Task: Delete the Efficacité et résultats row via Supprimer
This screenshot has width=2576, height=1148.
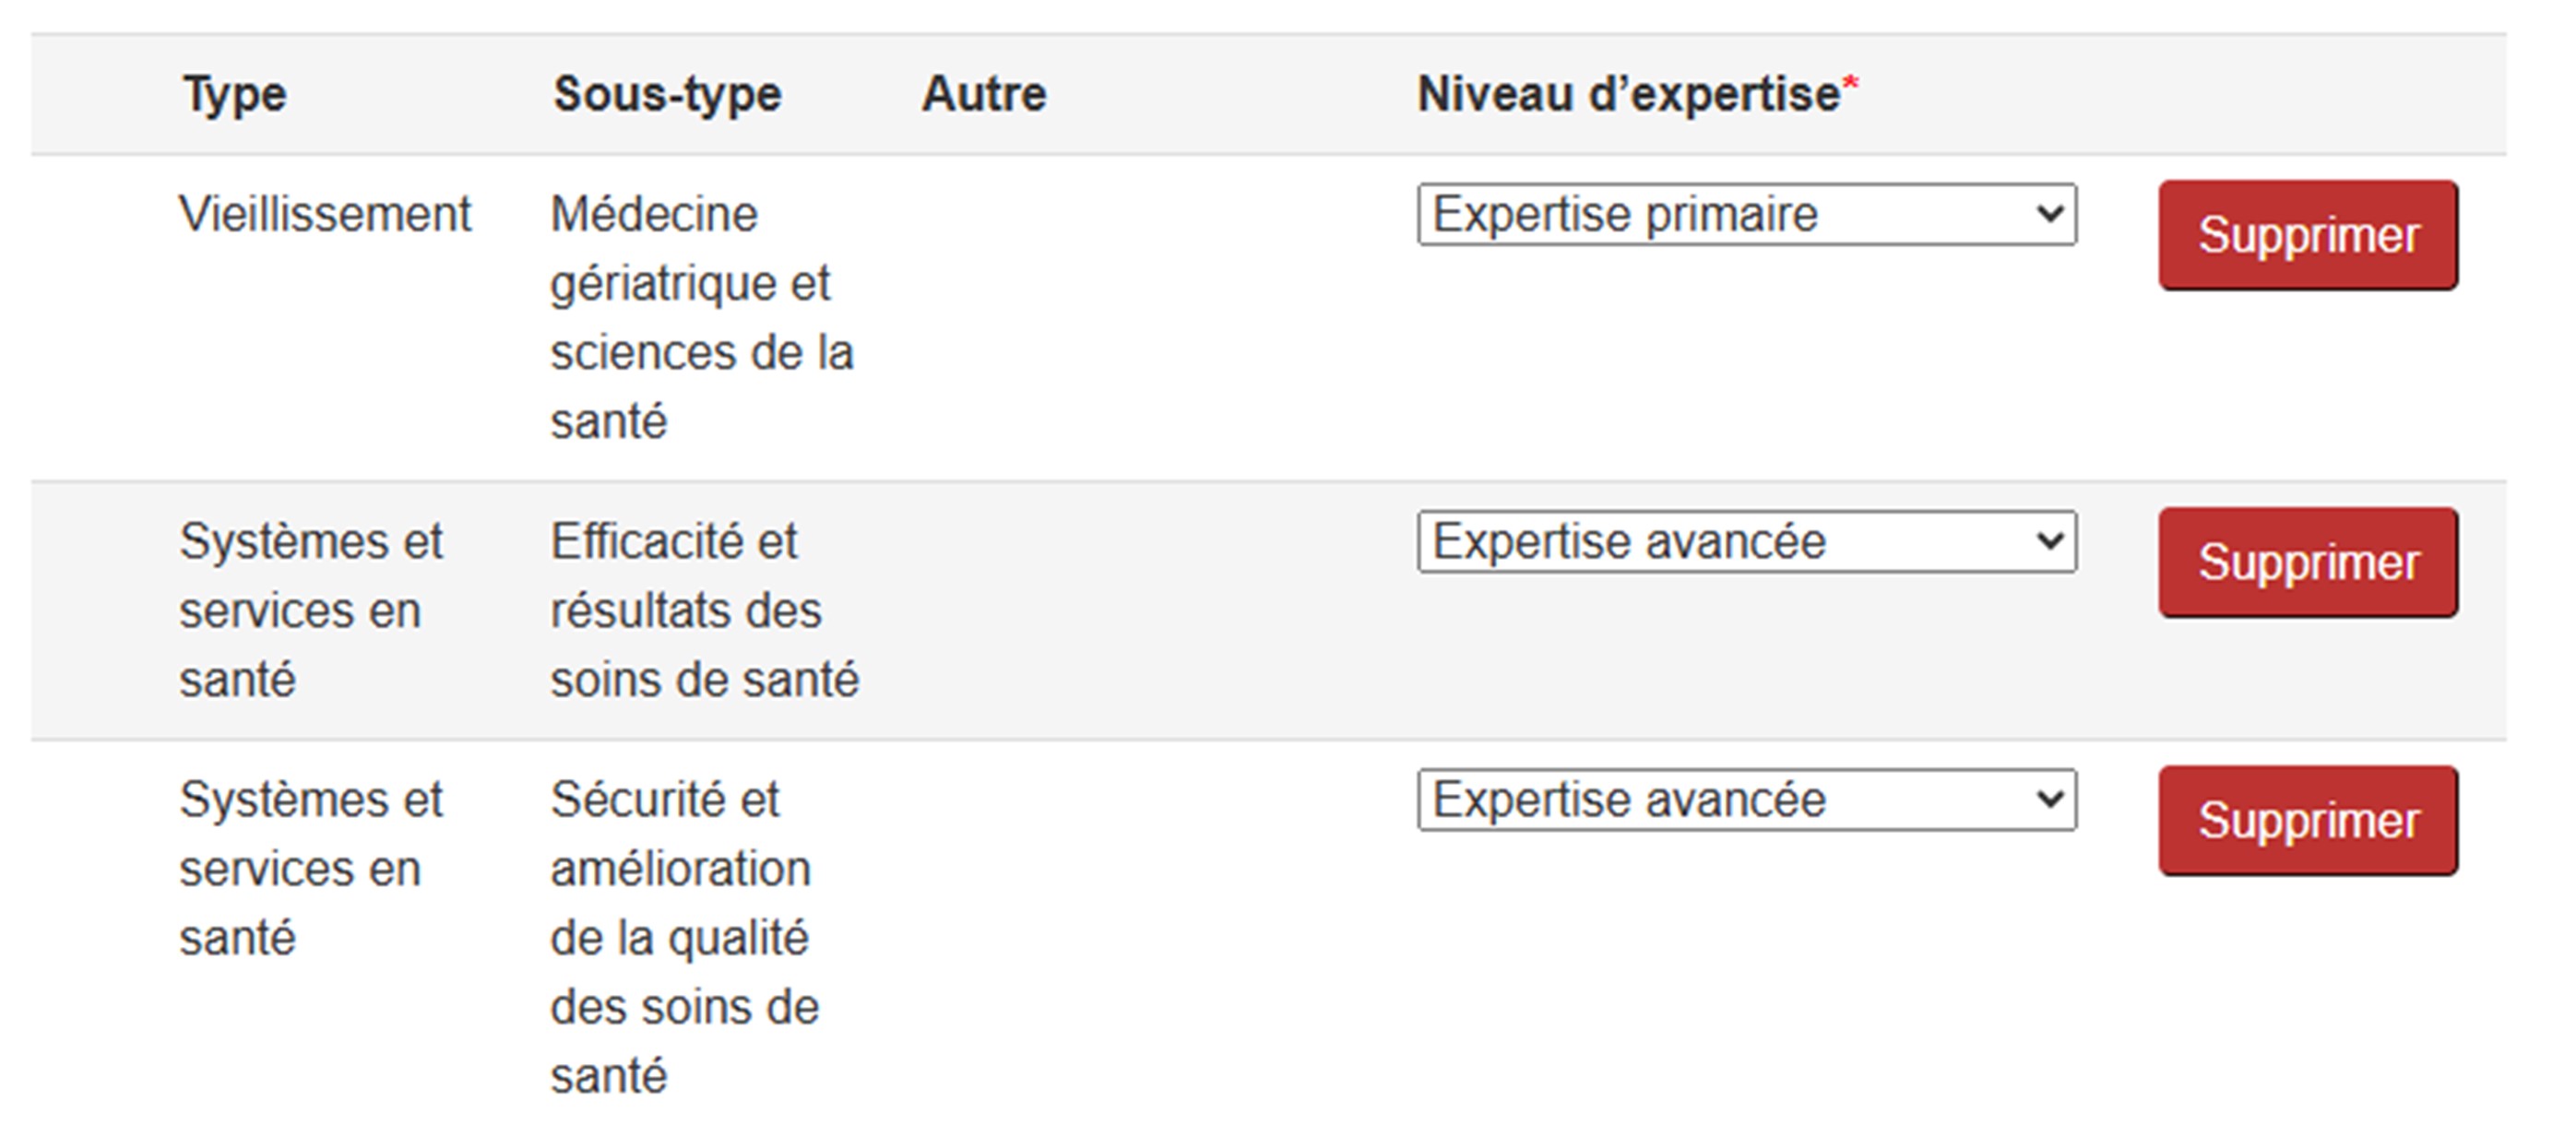Action: click(x=2307, y=563)
